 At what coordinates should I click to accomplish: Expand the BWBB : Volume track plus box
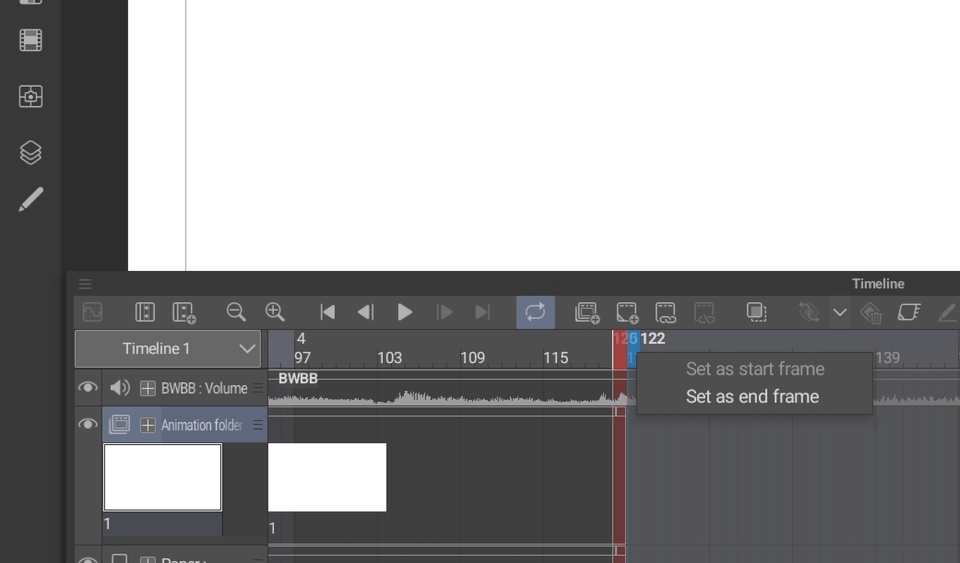click(x=148, y=388)
